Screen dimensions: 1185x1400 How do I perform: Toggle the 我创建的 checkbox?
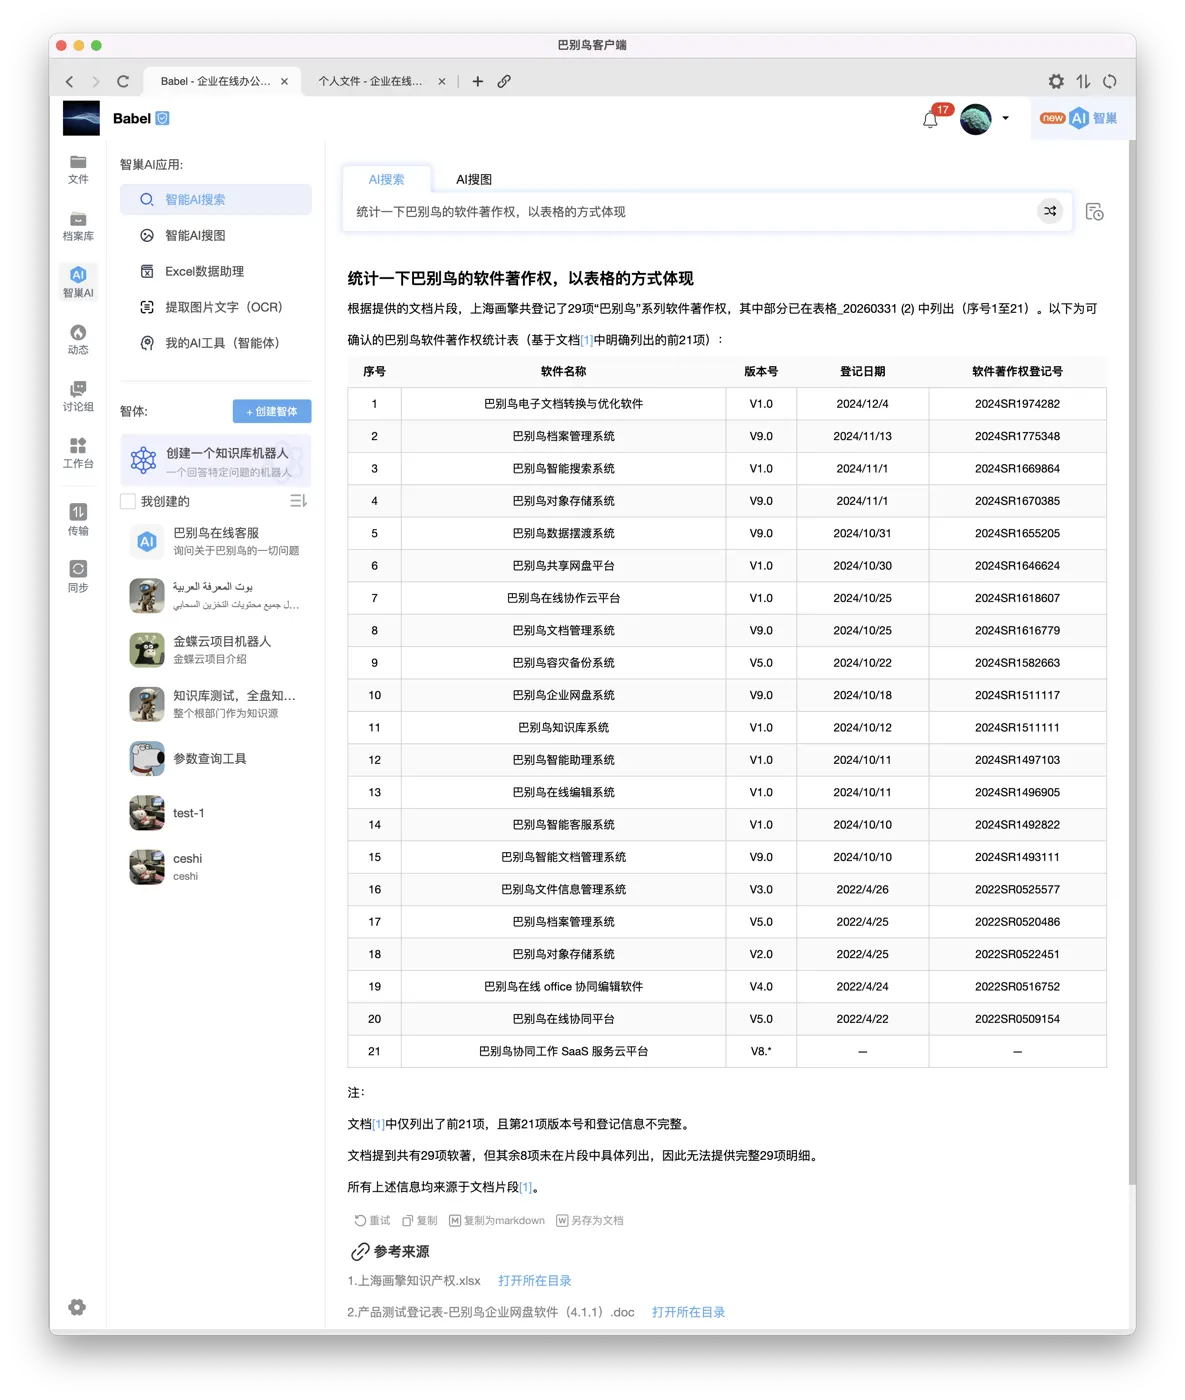[128, 501]
